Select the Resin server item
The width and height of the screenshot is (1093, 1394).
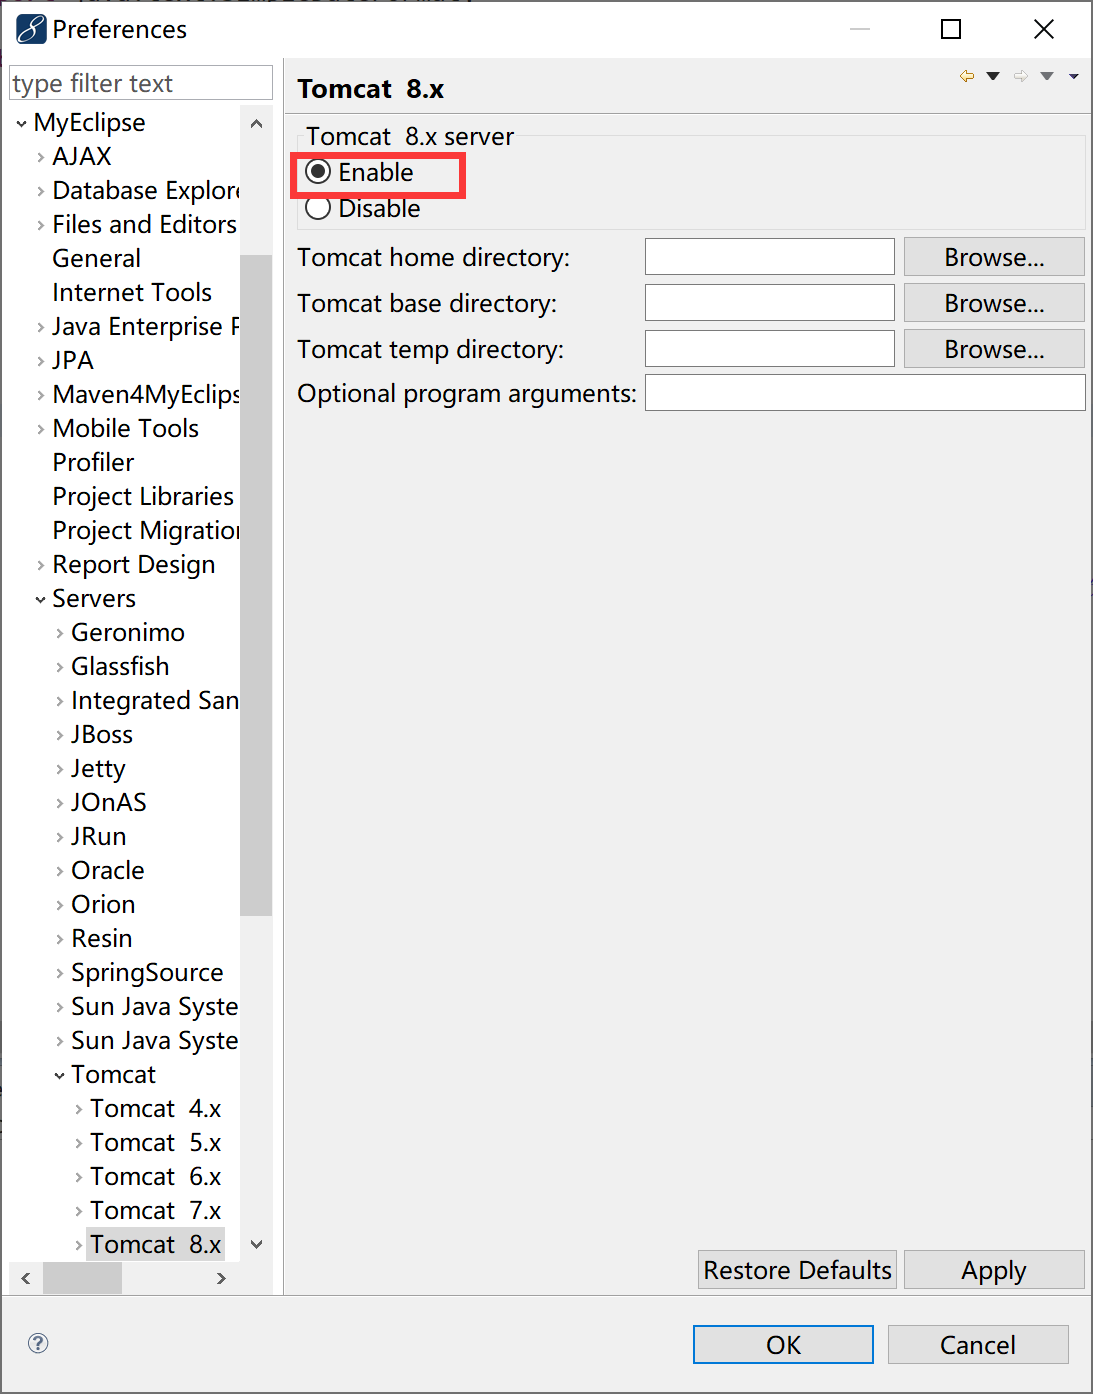[x=102, y=938]
